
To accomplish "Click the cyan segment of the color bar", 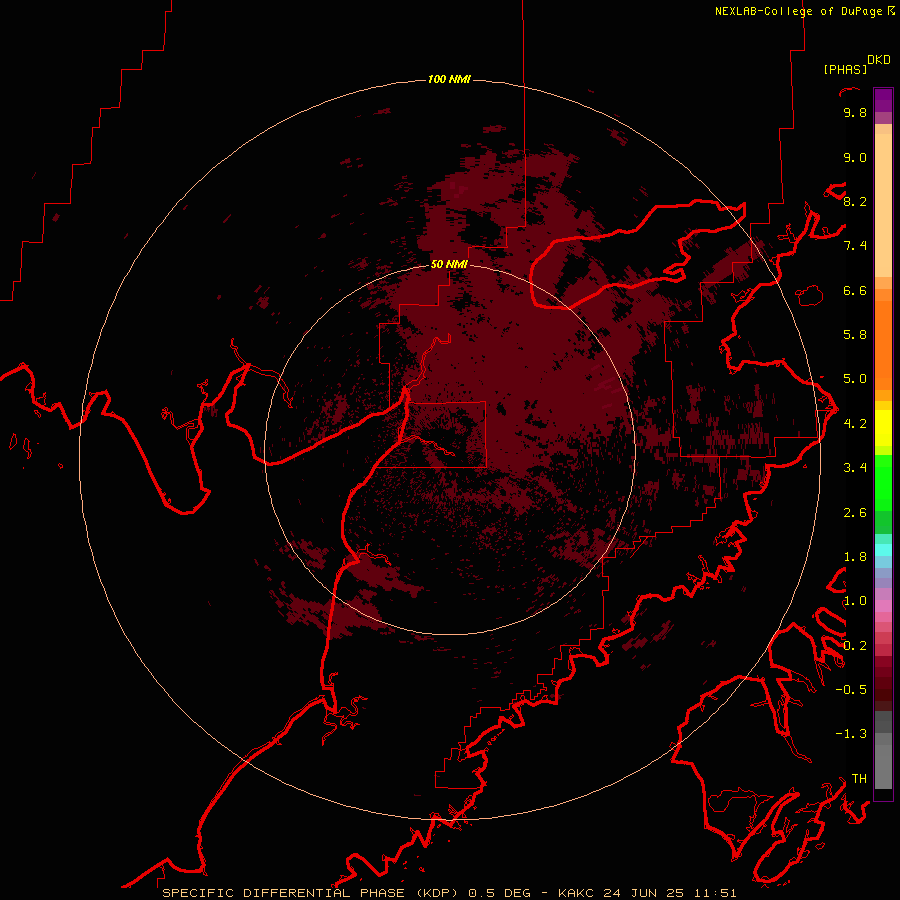I will pos(883,549).
